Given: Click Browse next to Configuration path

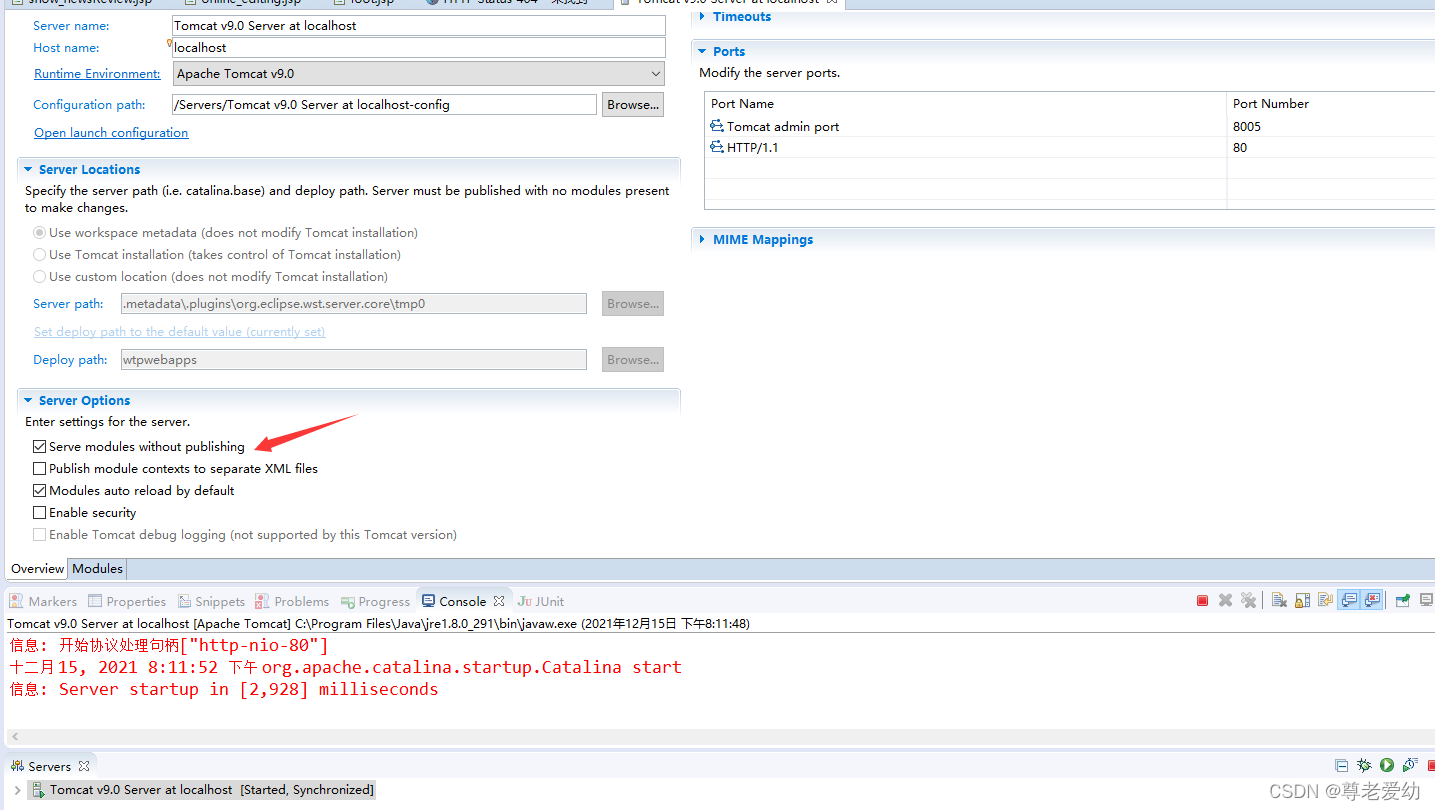Looking at the screenshot, I should point(632,104).
